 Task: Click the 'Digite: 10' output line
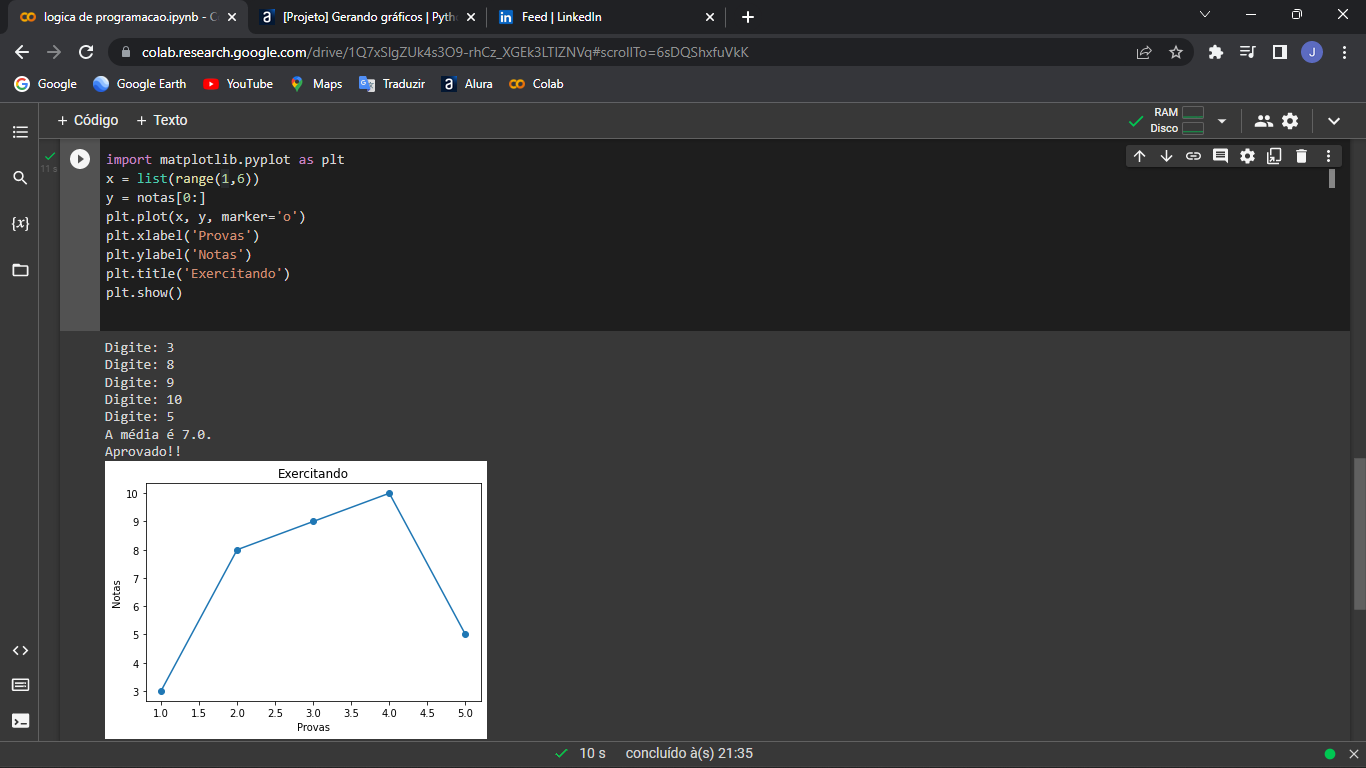tap(143, 399)
